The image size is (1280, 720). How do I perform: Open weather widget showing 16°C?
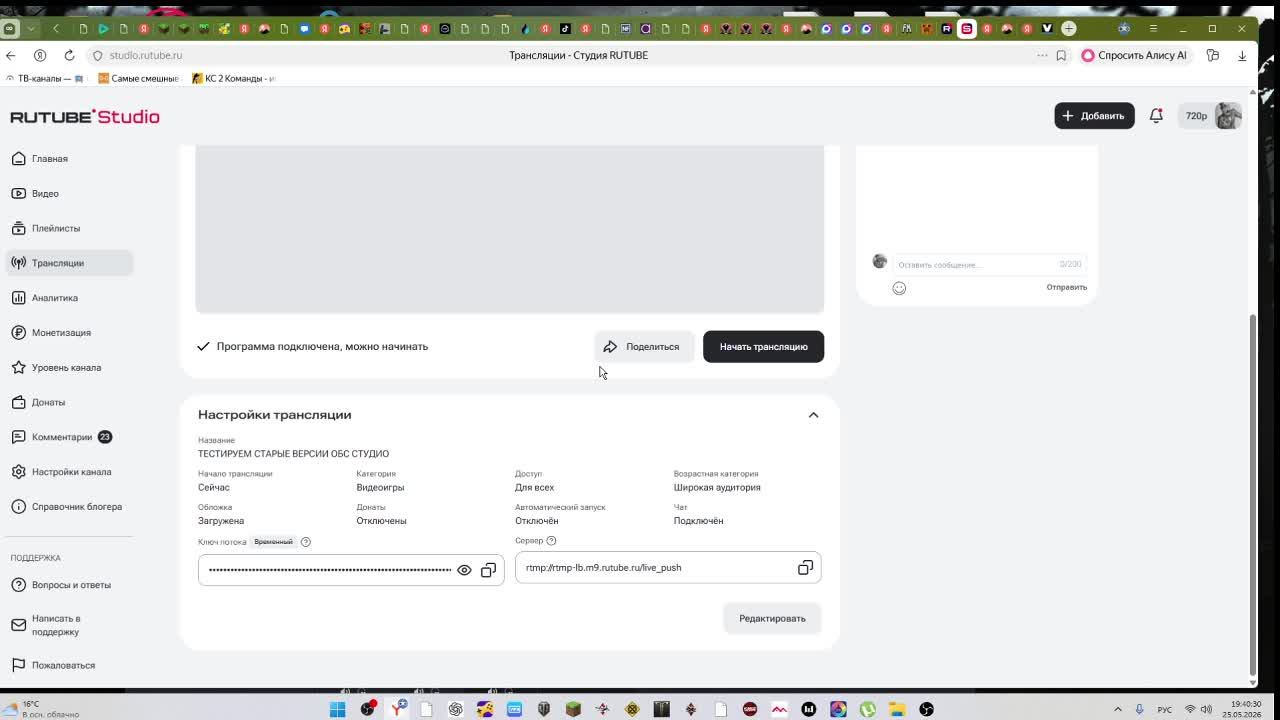click(42, 709)
